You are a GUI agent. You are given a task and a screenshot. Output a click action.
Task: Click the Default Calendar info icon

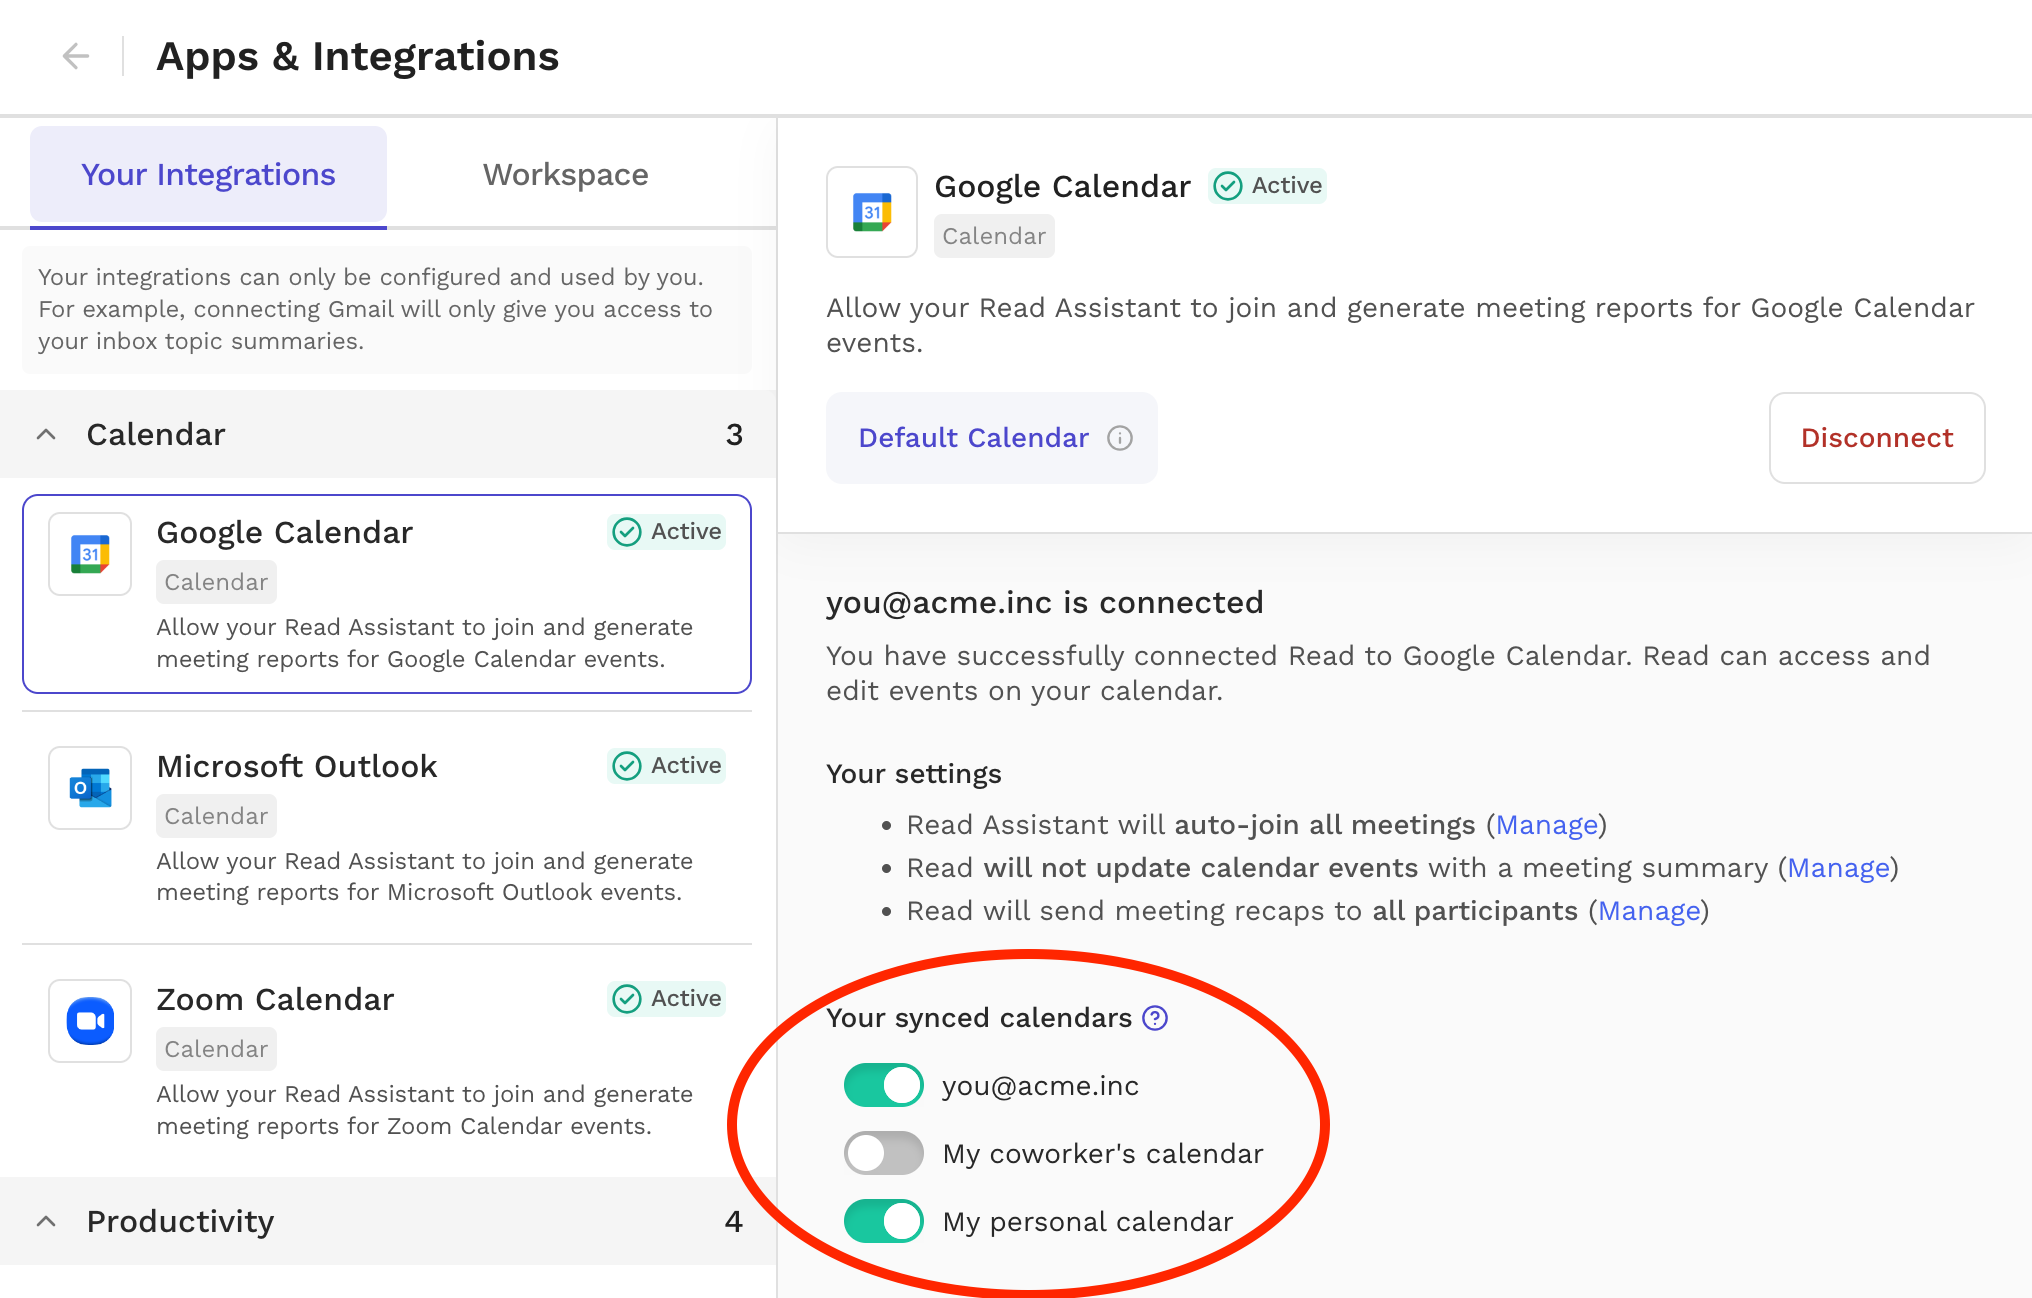click(x=1120, y=438)
